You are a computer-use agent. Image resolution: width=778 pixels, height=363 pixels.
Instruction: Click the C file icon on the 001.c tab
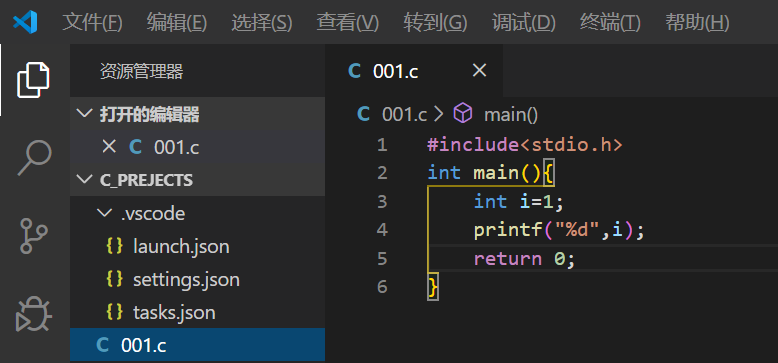[354, 71]
